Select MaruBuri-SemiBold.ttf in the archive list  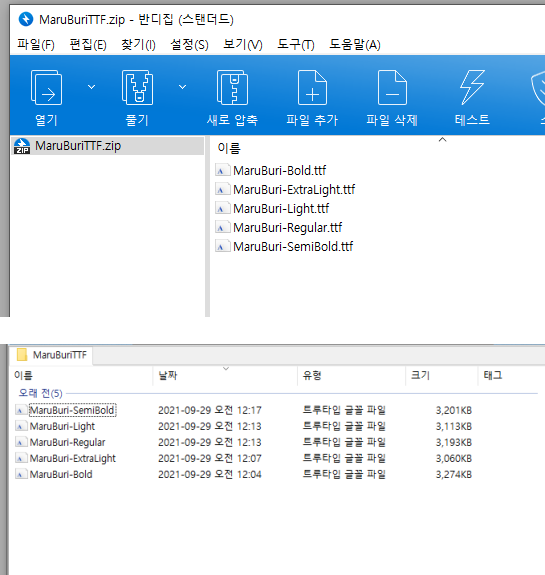pos(293,247)
